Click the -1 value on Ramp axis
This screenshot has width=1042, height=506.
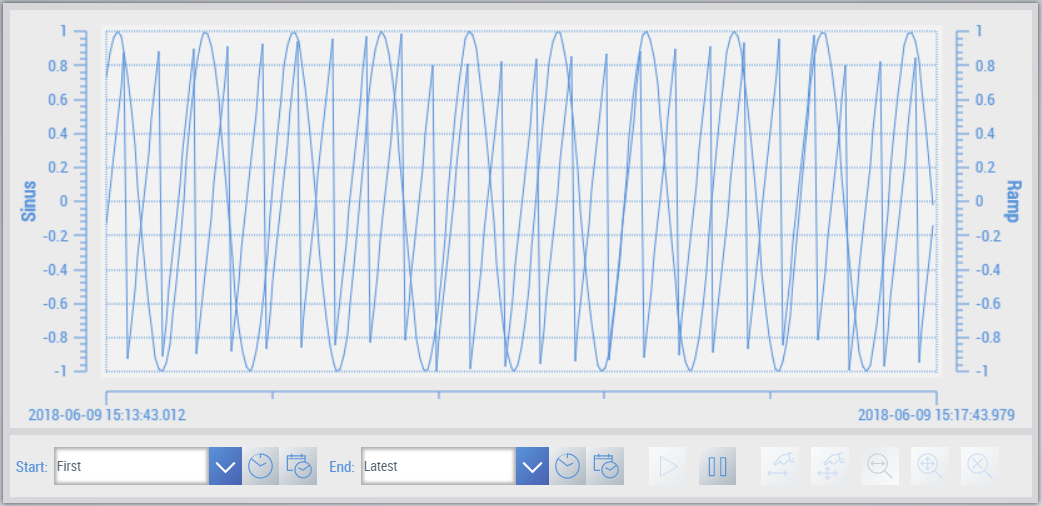pos(980,372)
